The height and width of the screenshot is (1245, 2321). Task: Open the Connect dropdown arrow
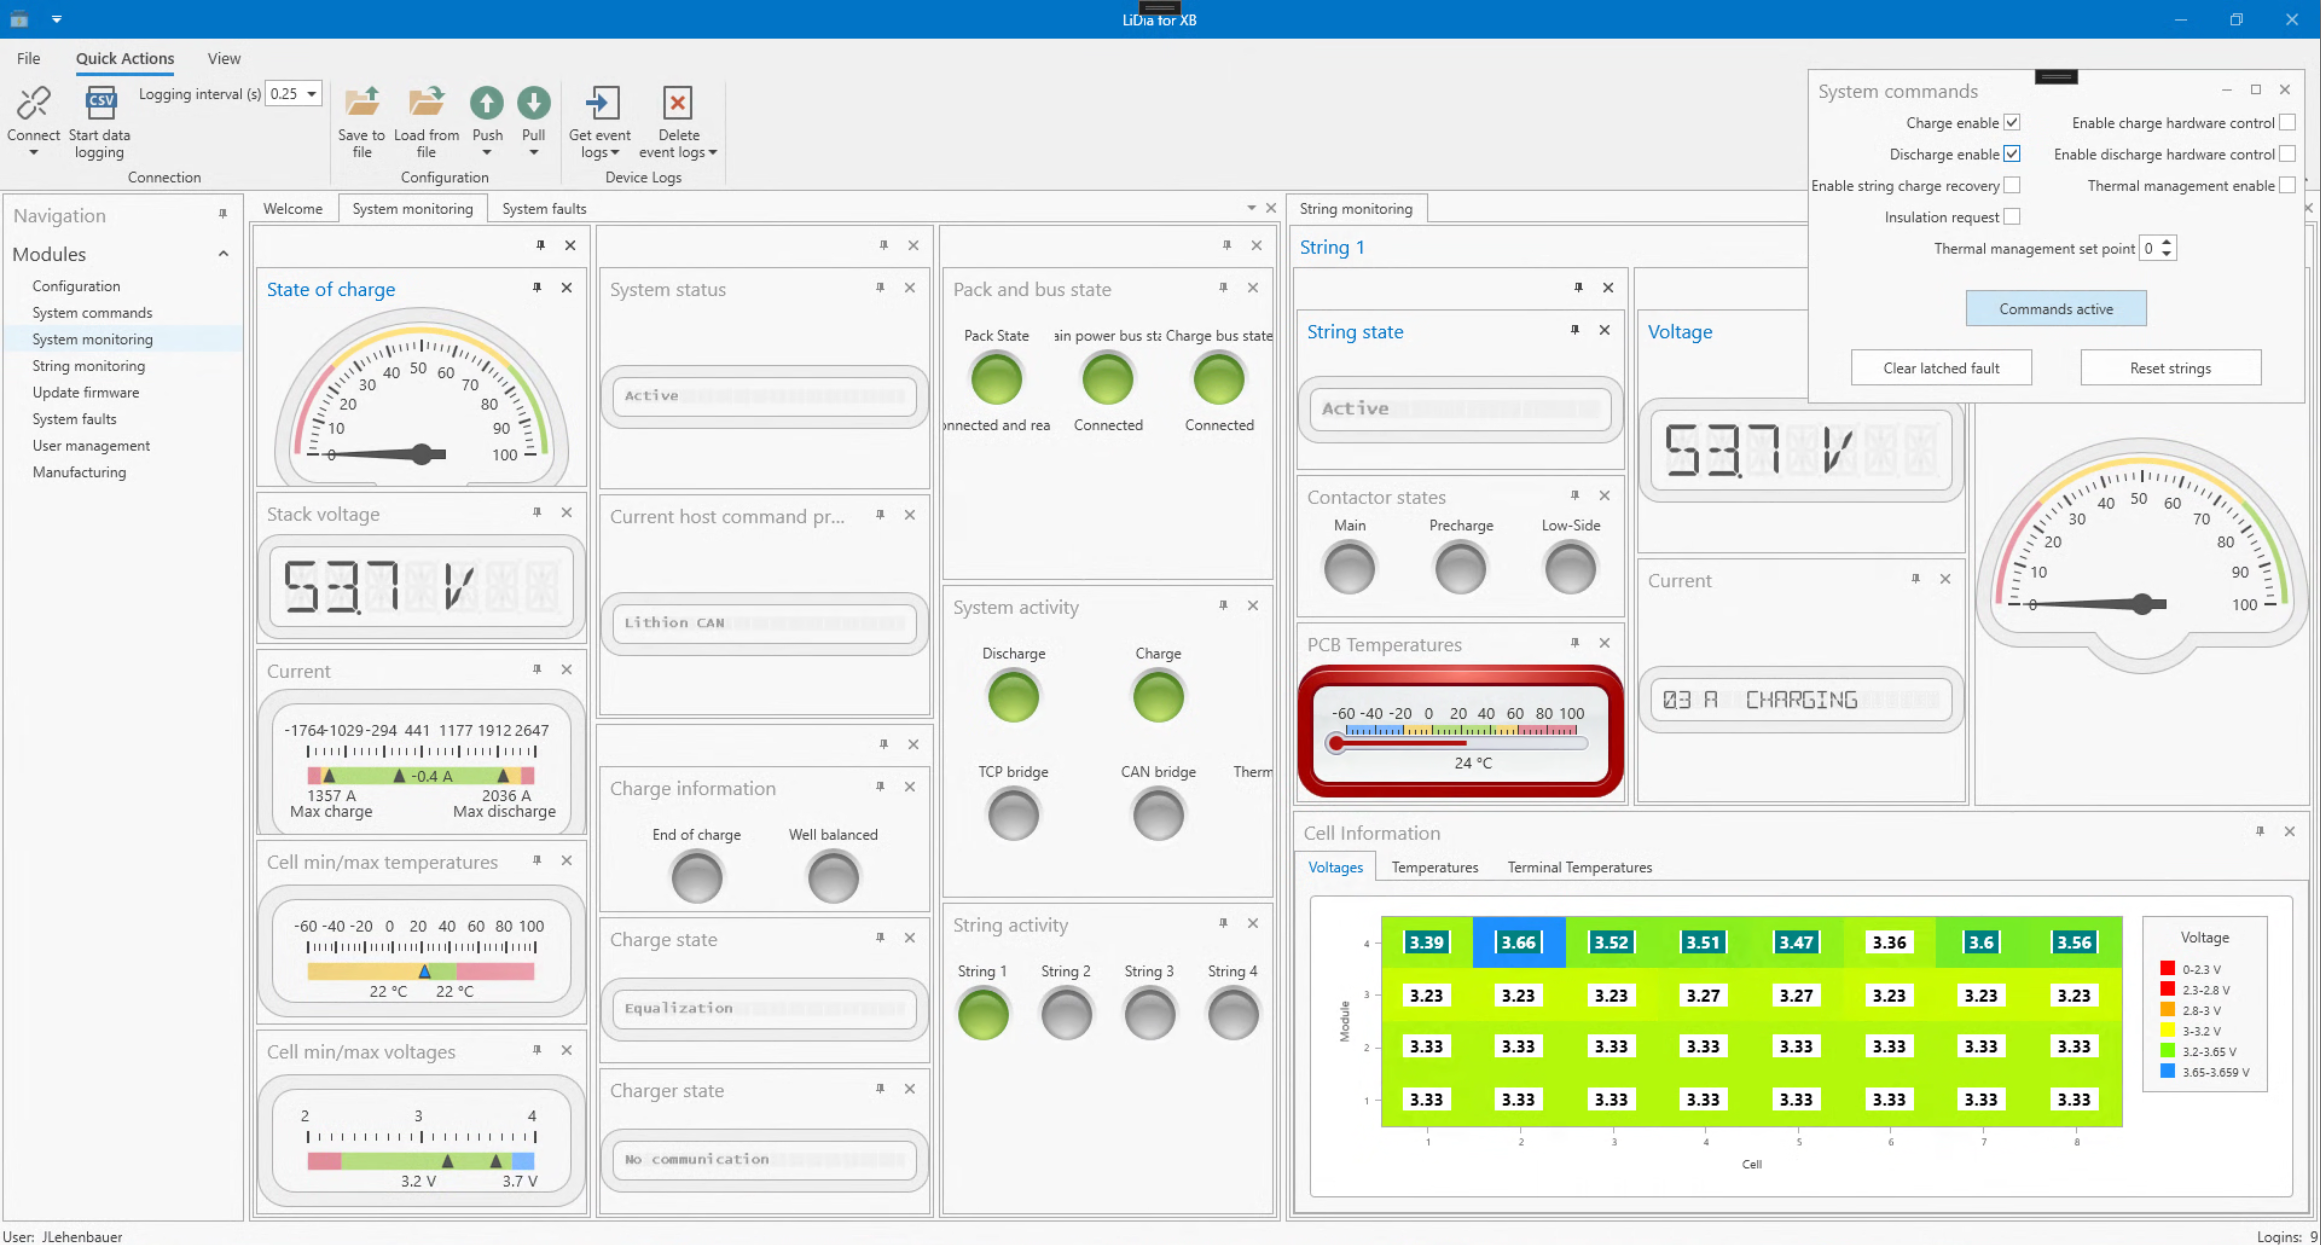(33, 153)
